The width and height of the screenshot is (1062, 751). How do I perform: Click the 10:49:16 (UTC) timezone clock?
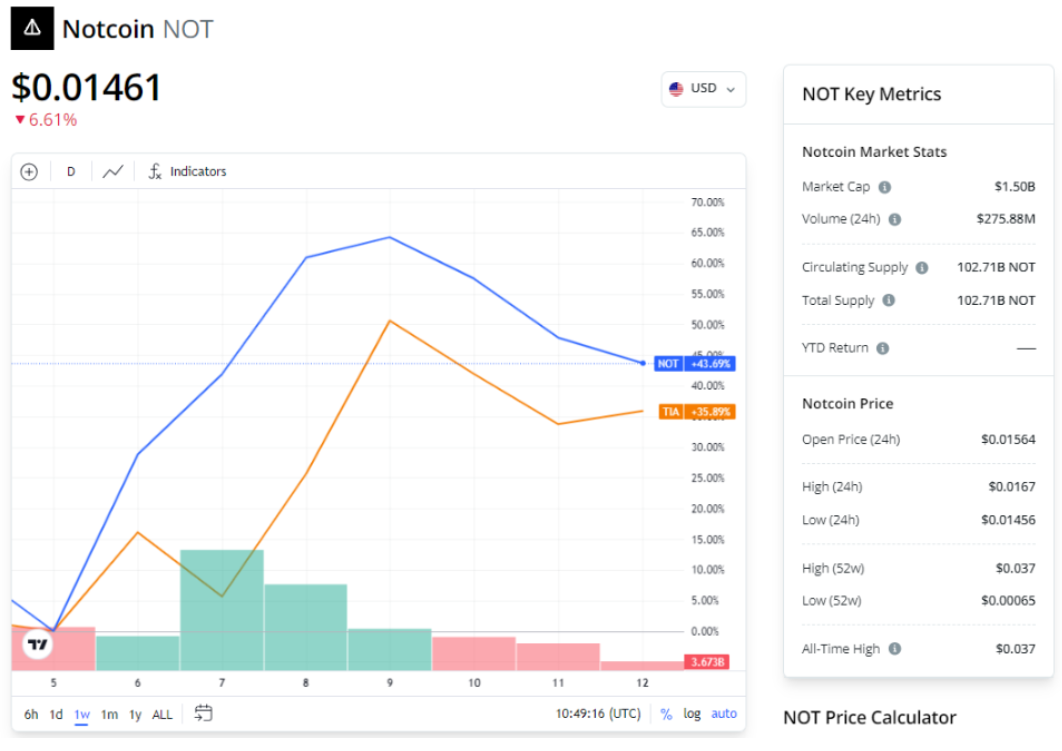[x=598, y=714]
